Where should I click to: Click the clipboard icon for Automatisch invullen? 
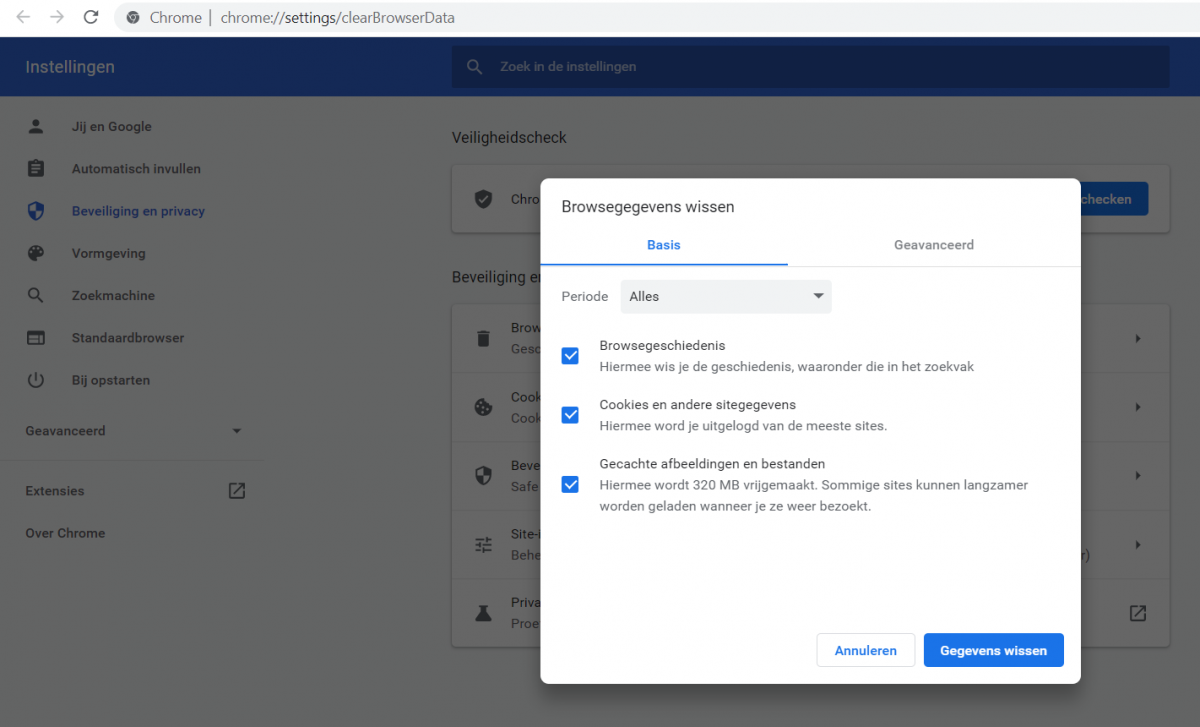point(36,169)
